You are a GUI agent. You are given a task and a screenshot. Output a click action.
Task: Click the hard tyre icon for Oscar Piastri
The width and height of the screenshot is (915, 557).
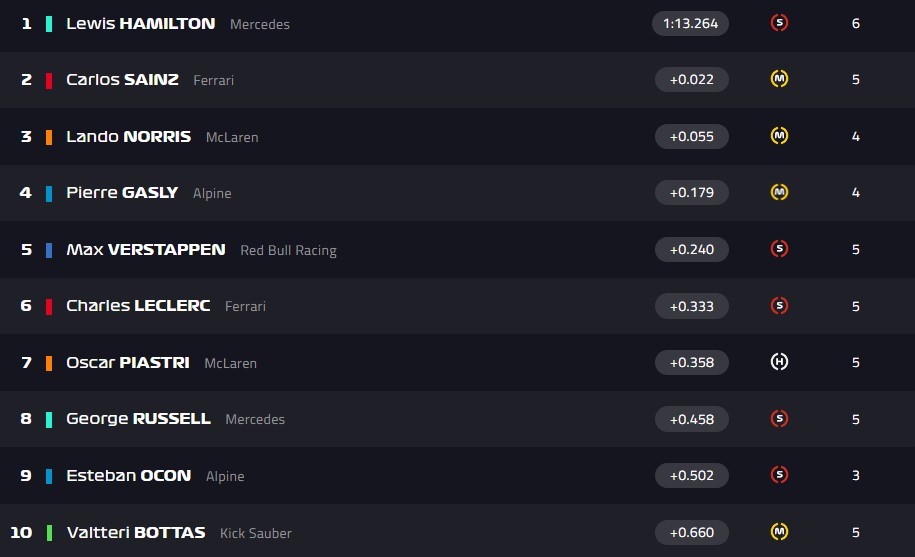point(779,362)
